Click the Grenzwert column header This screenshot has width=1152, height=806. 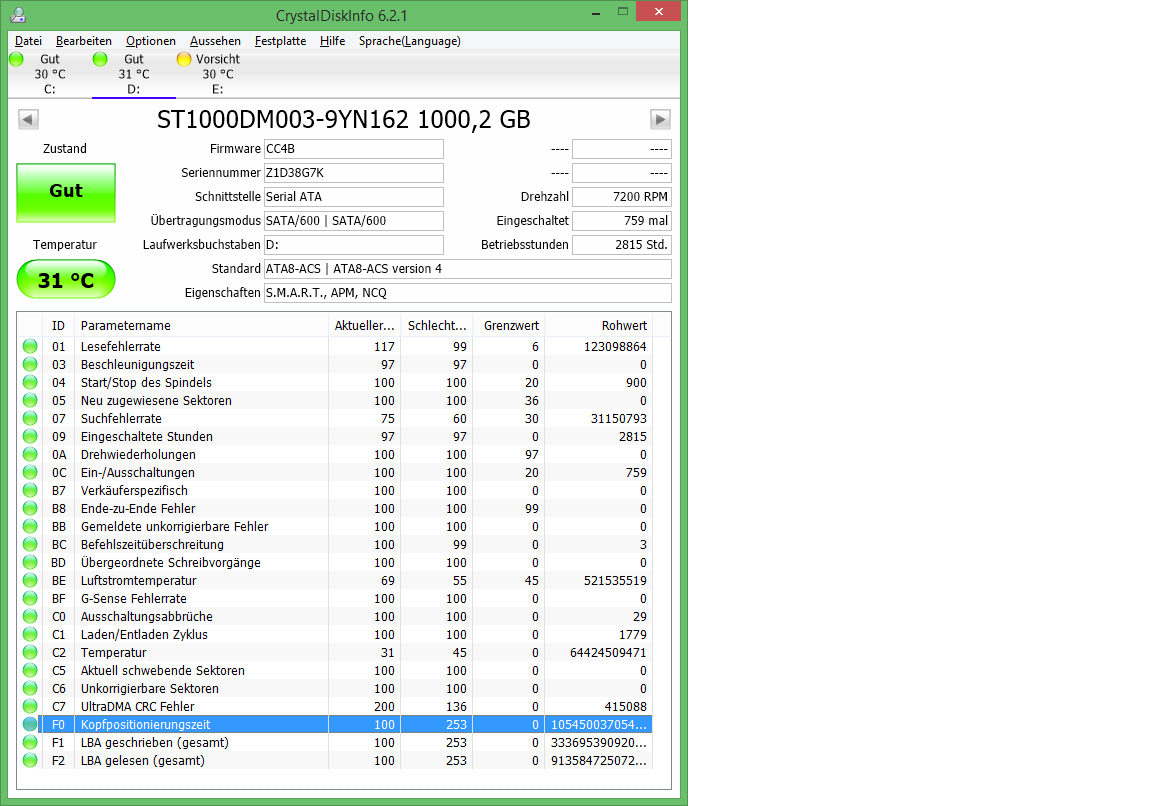click(508, 325)
